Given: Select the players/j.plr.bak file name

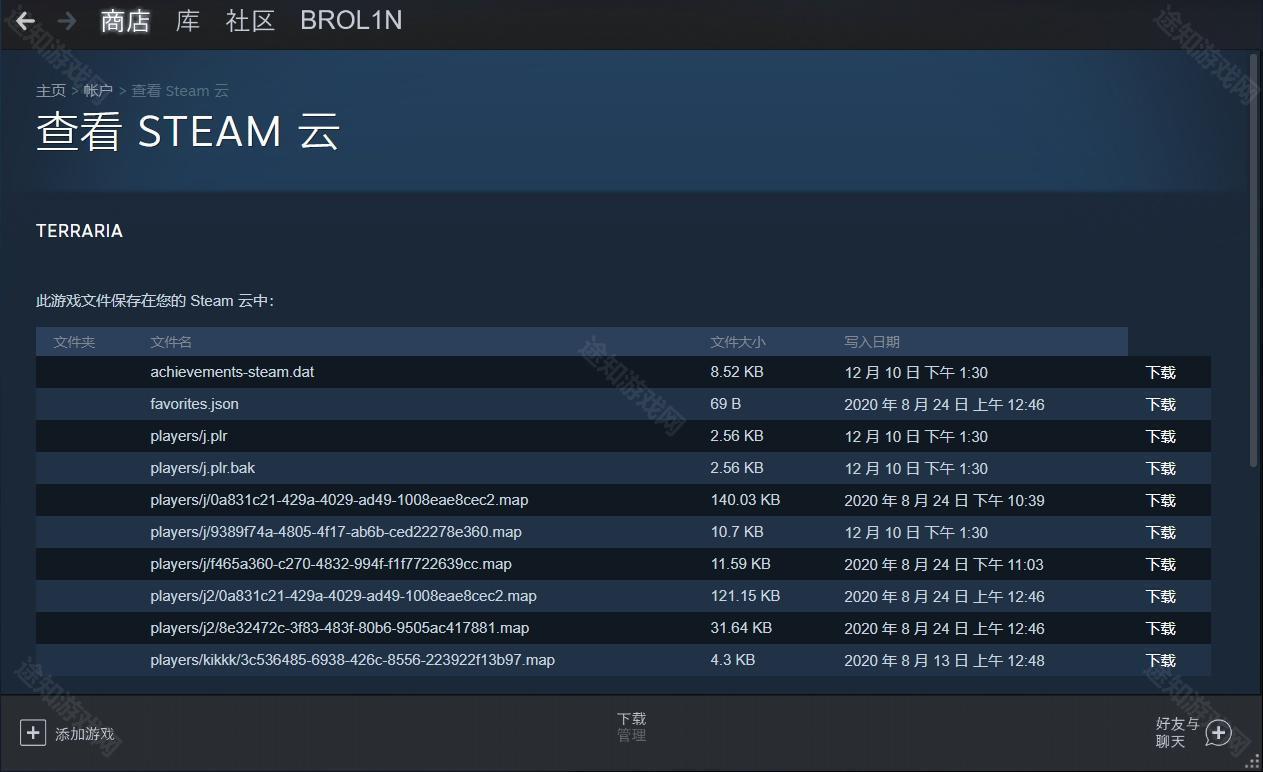Looking at the screenshot, I should (x=203, y=468).
